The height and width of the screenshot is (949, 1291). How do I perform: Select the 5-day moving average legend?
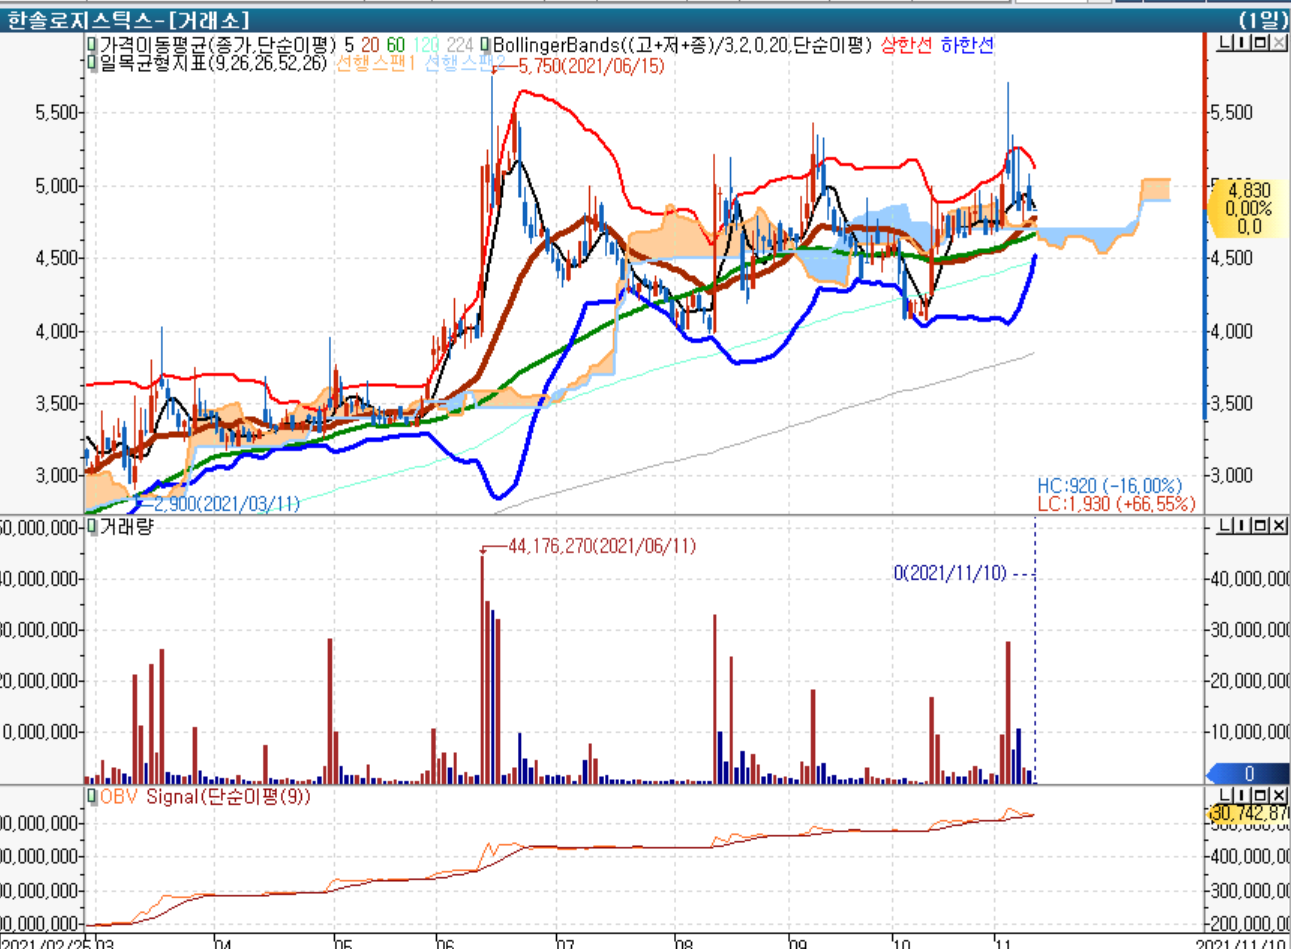click(x=349, y=45)
